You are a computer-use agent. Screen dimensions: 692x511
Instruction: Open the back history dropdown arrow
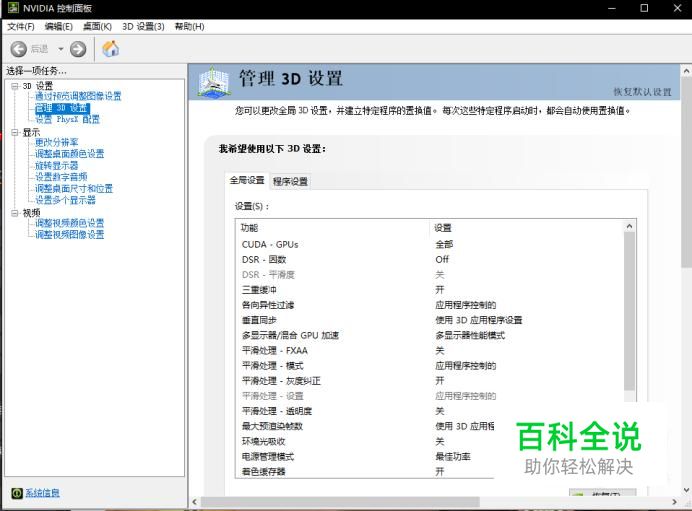tap(61, 49)
